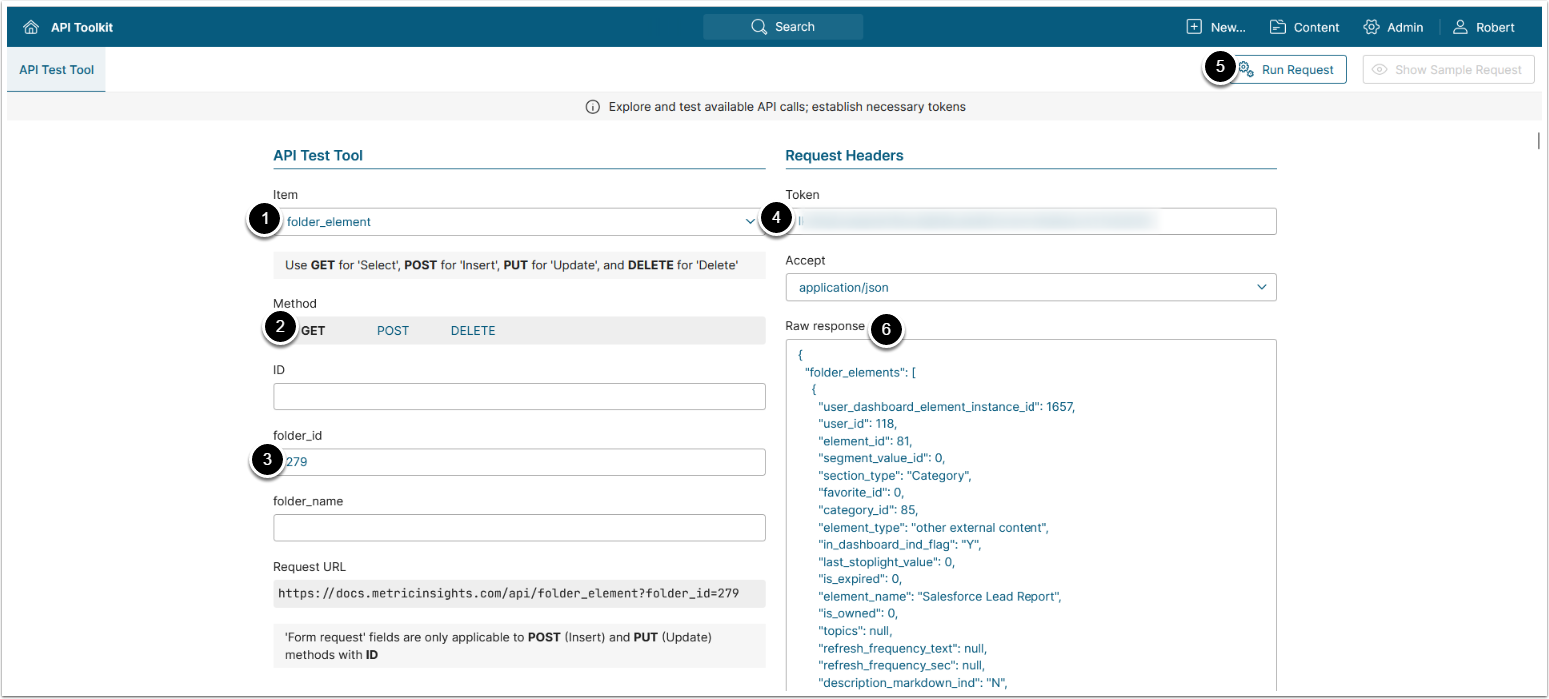Click the "user_dashboard_element_instance_id": 1657 line
The height and width of the screenshot is (699, 1549).
point(946,407)
